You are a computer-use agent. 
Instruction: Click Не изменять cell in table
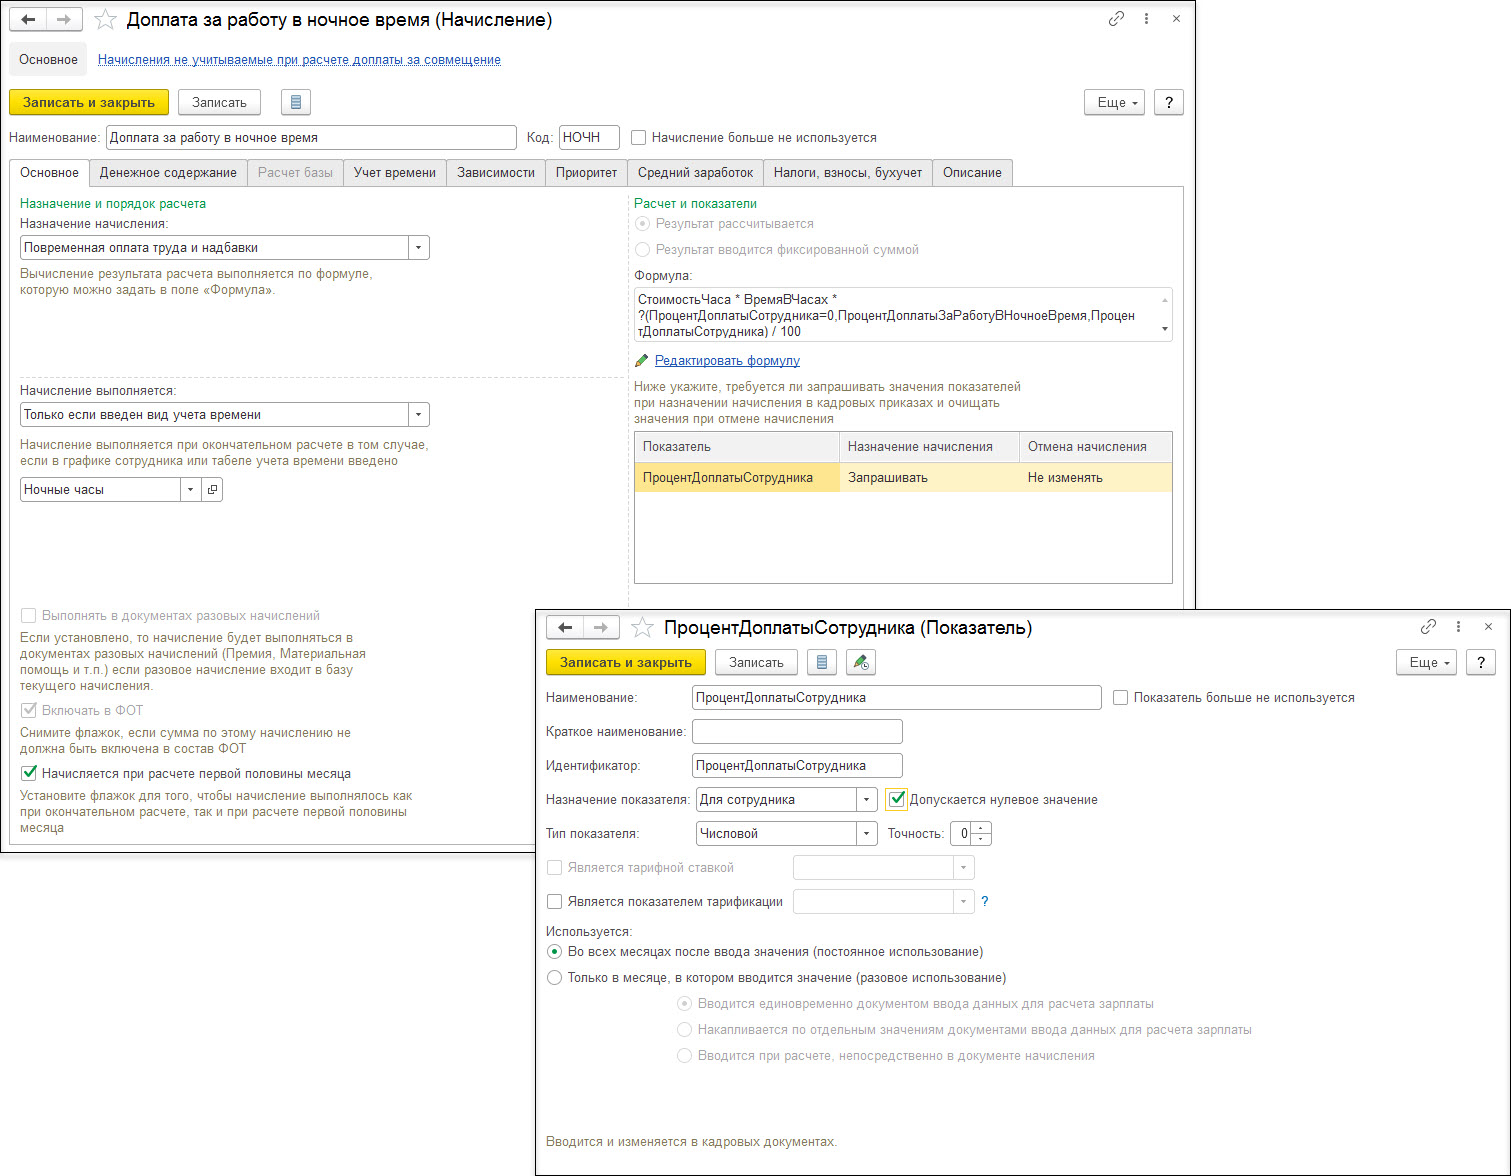1095,477
